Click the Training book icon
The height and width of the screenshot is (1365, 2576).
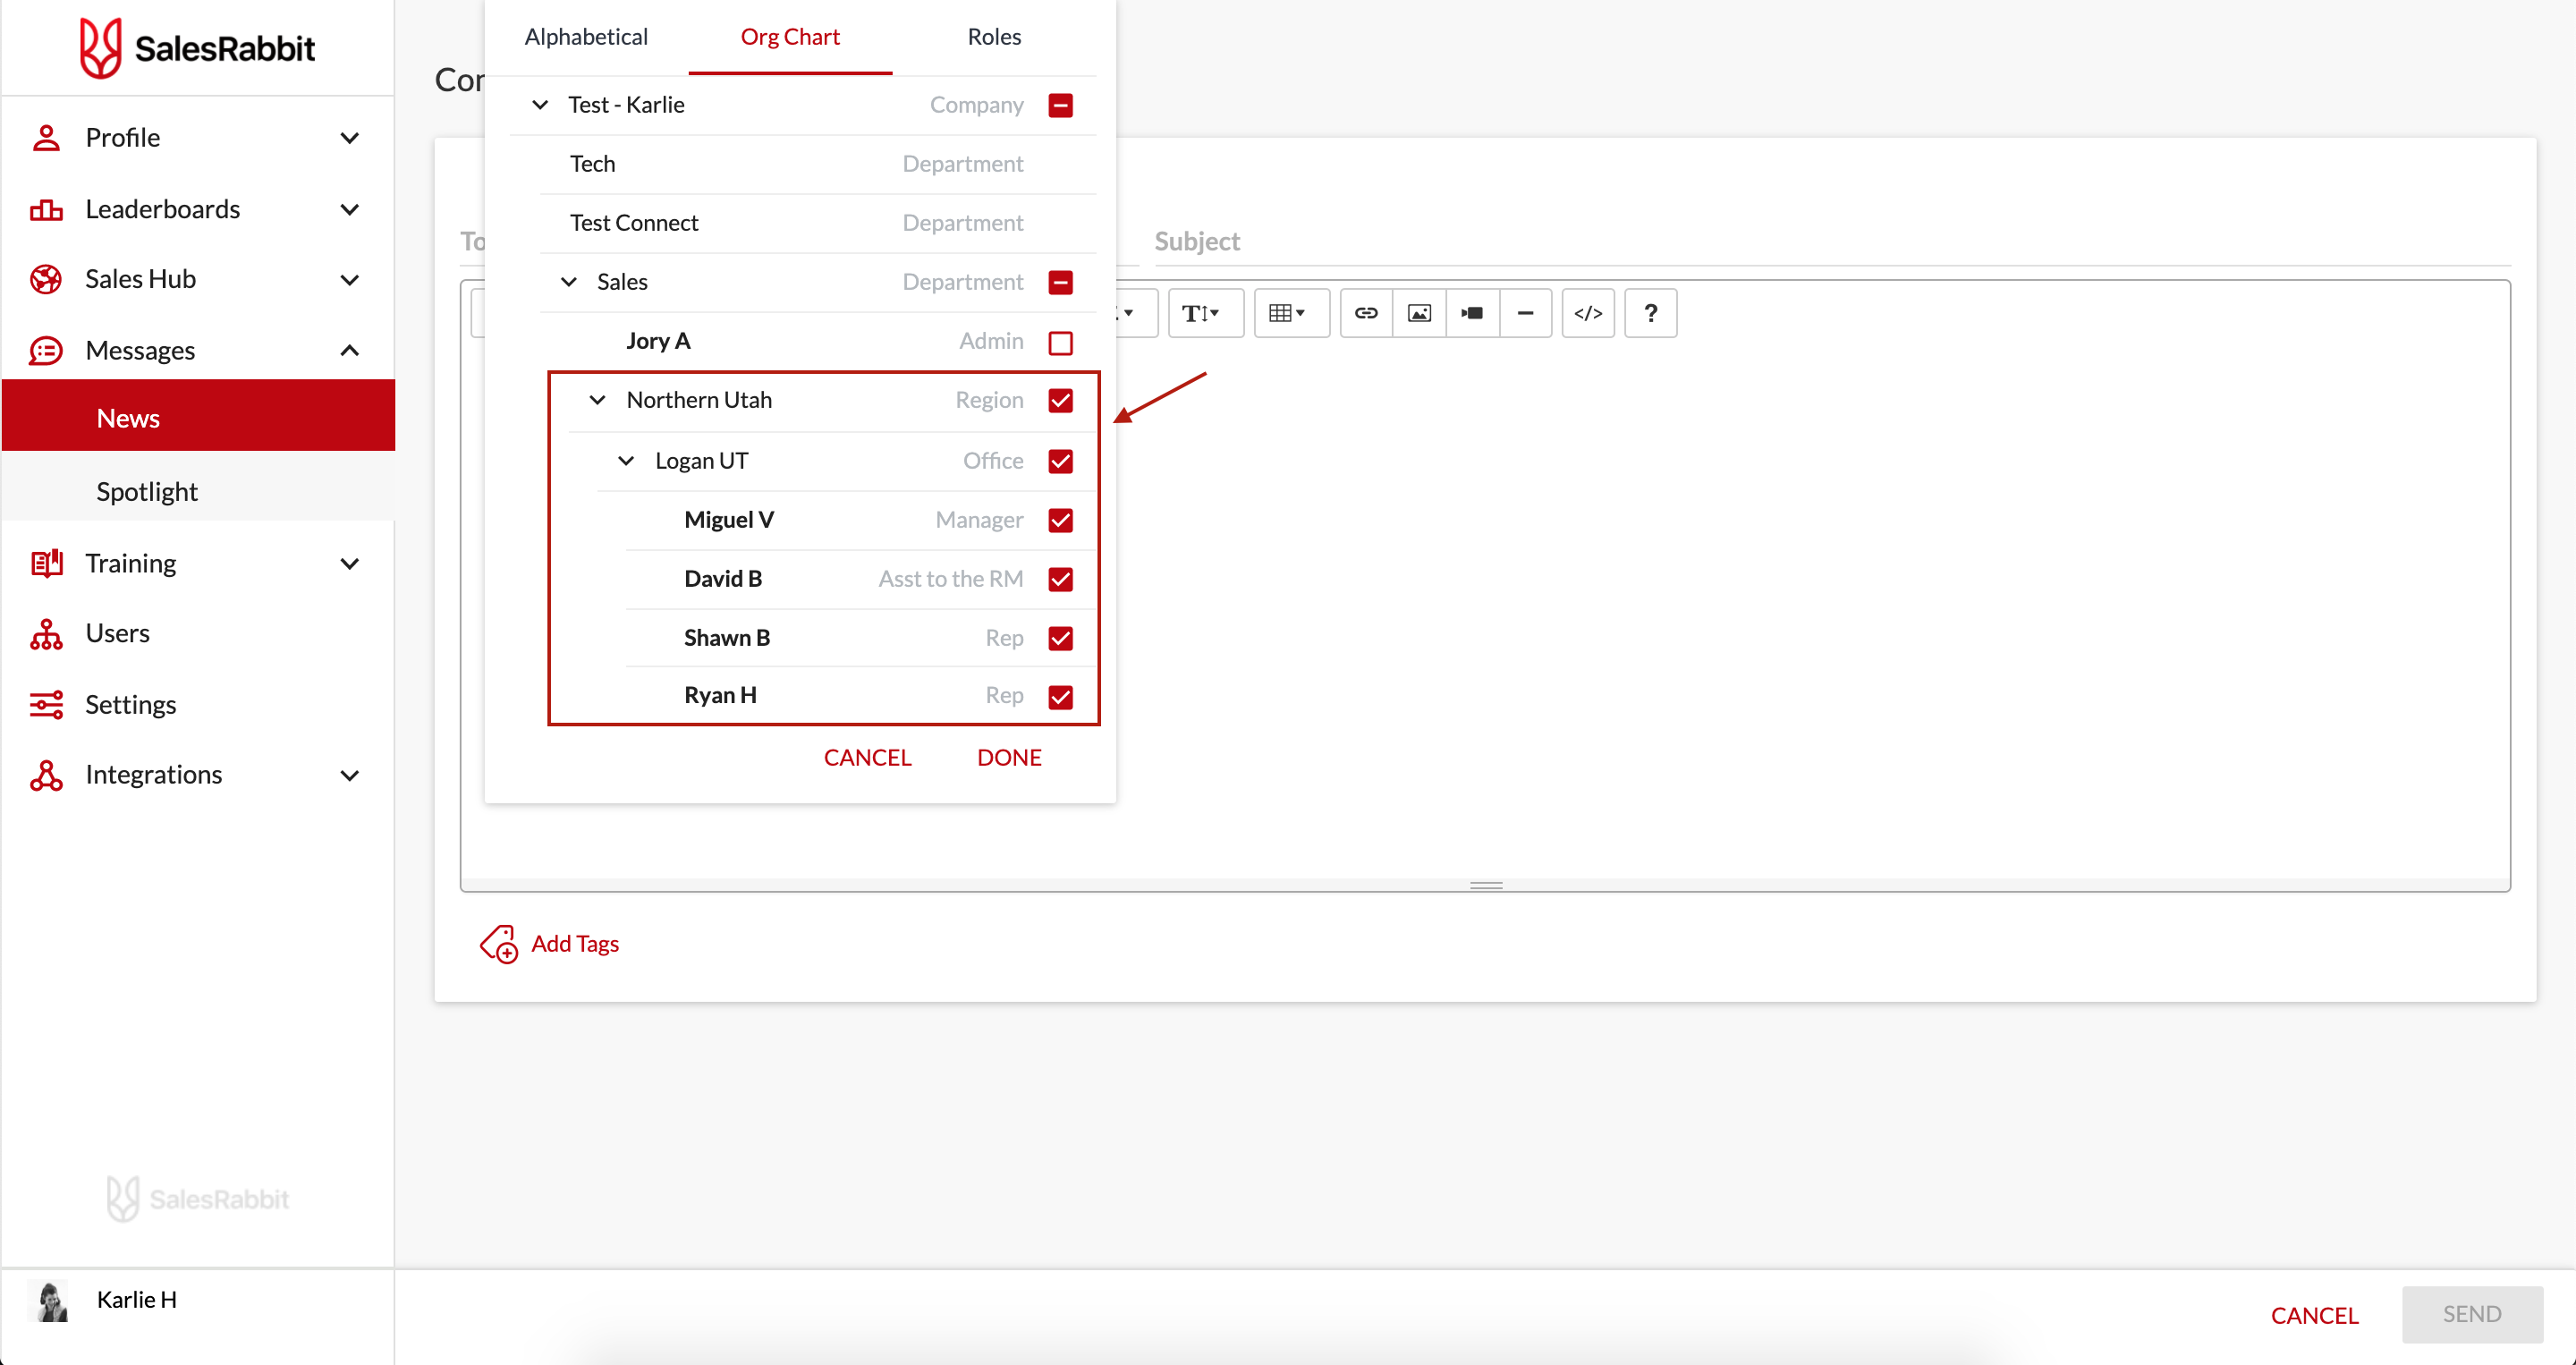coord(46,563)
